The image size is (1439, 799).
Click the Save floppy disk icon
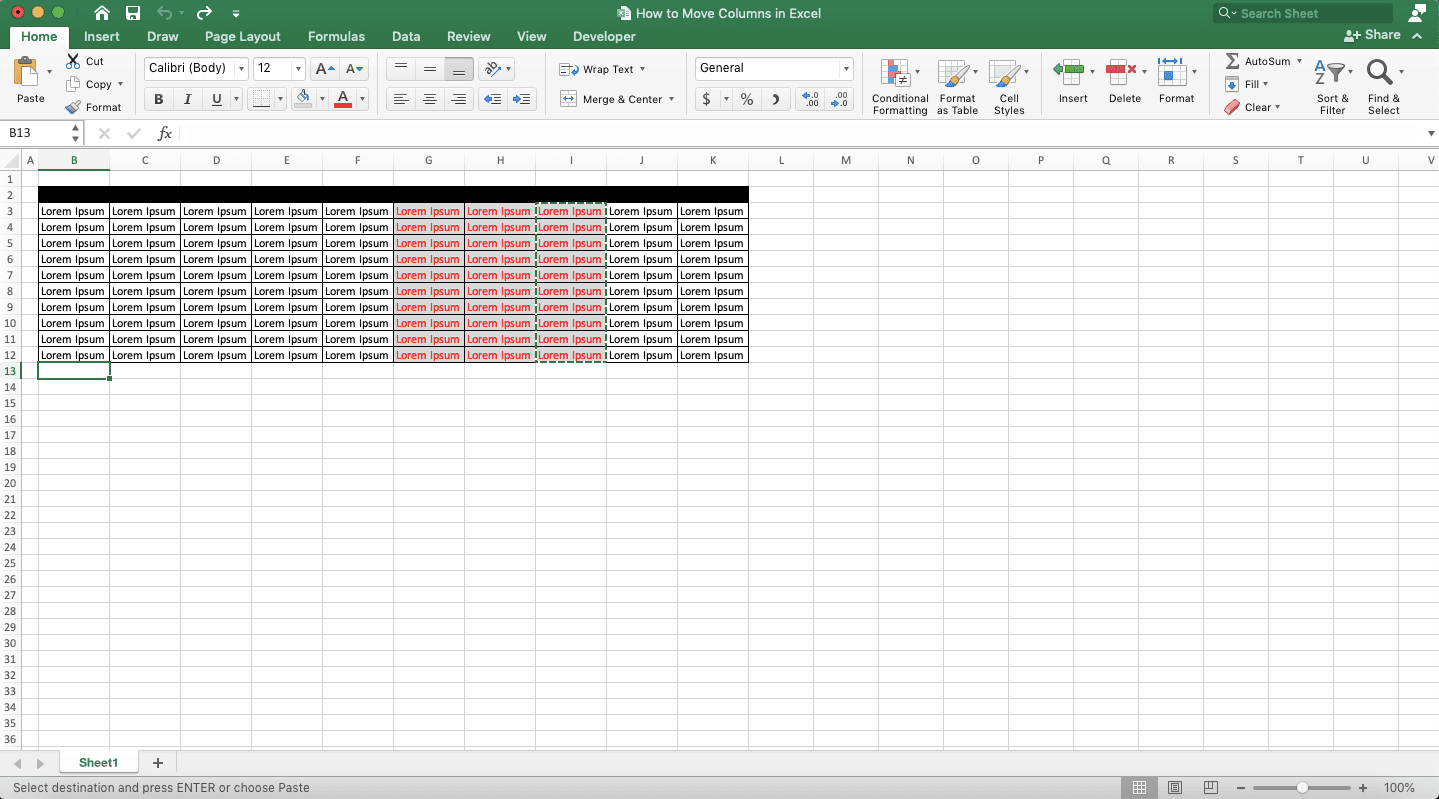point(132,13)
